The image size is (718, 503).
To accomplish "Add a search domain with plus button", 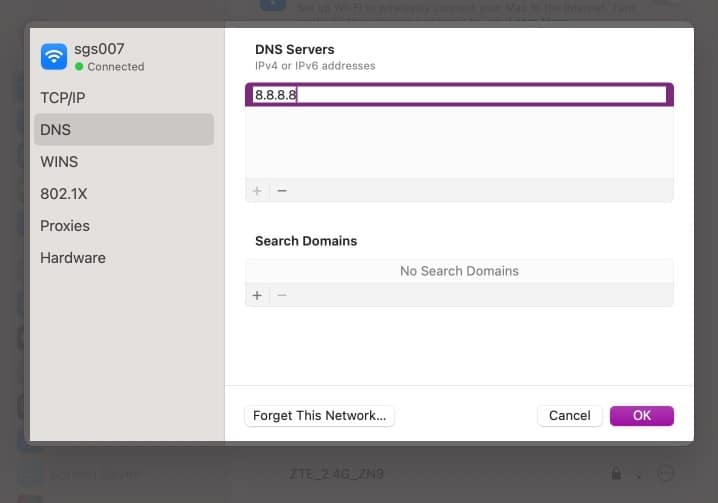I will (257, 295).
